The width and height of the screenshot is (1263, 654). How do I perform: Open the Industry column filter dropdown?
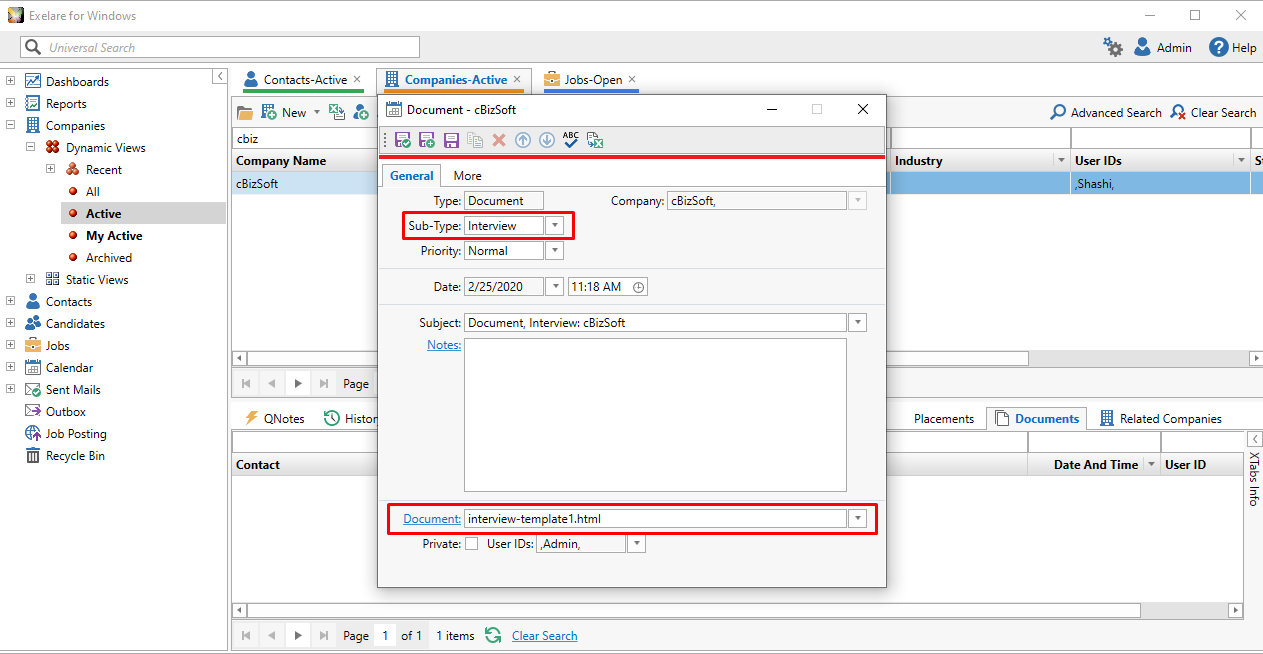point(1061,161)
